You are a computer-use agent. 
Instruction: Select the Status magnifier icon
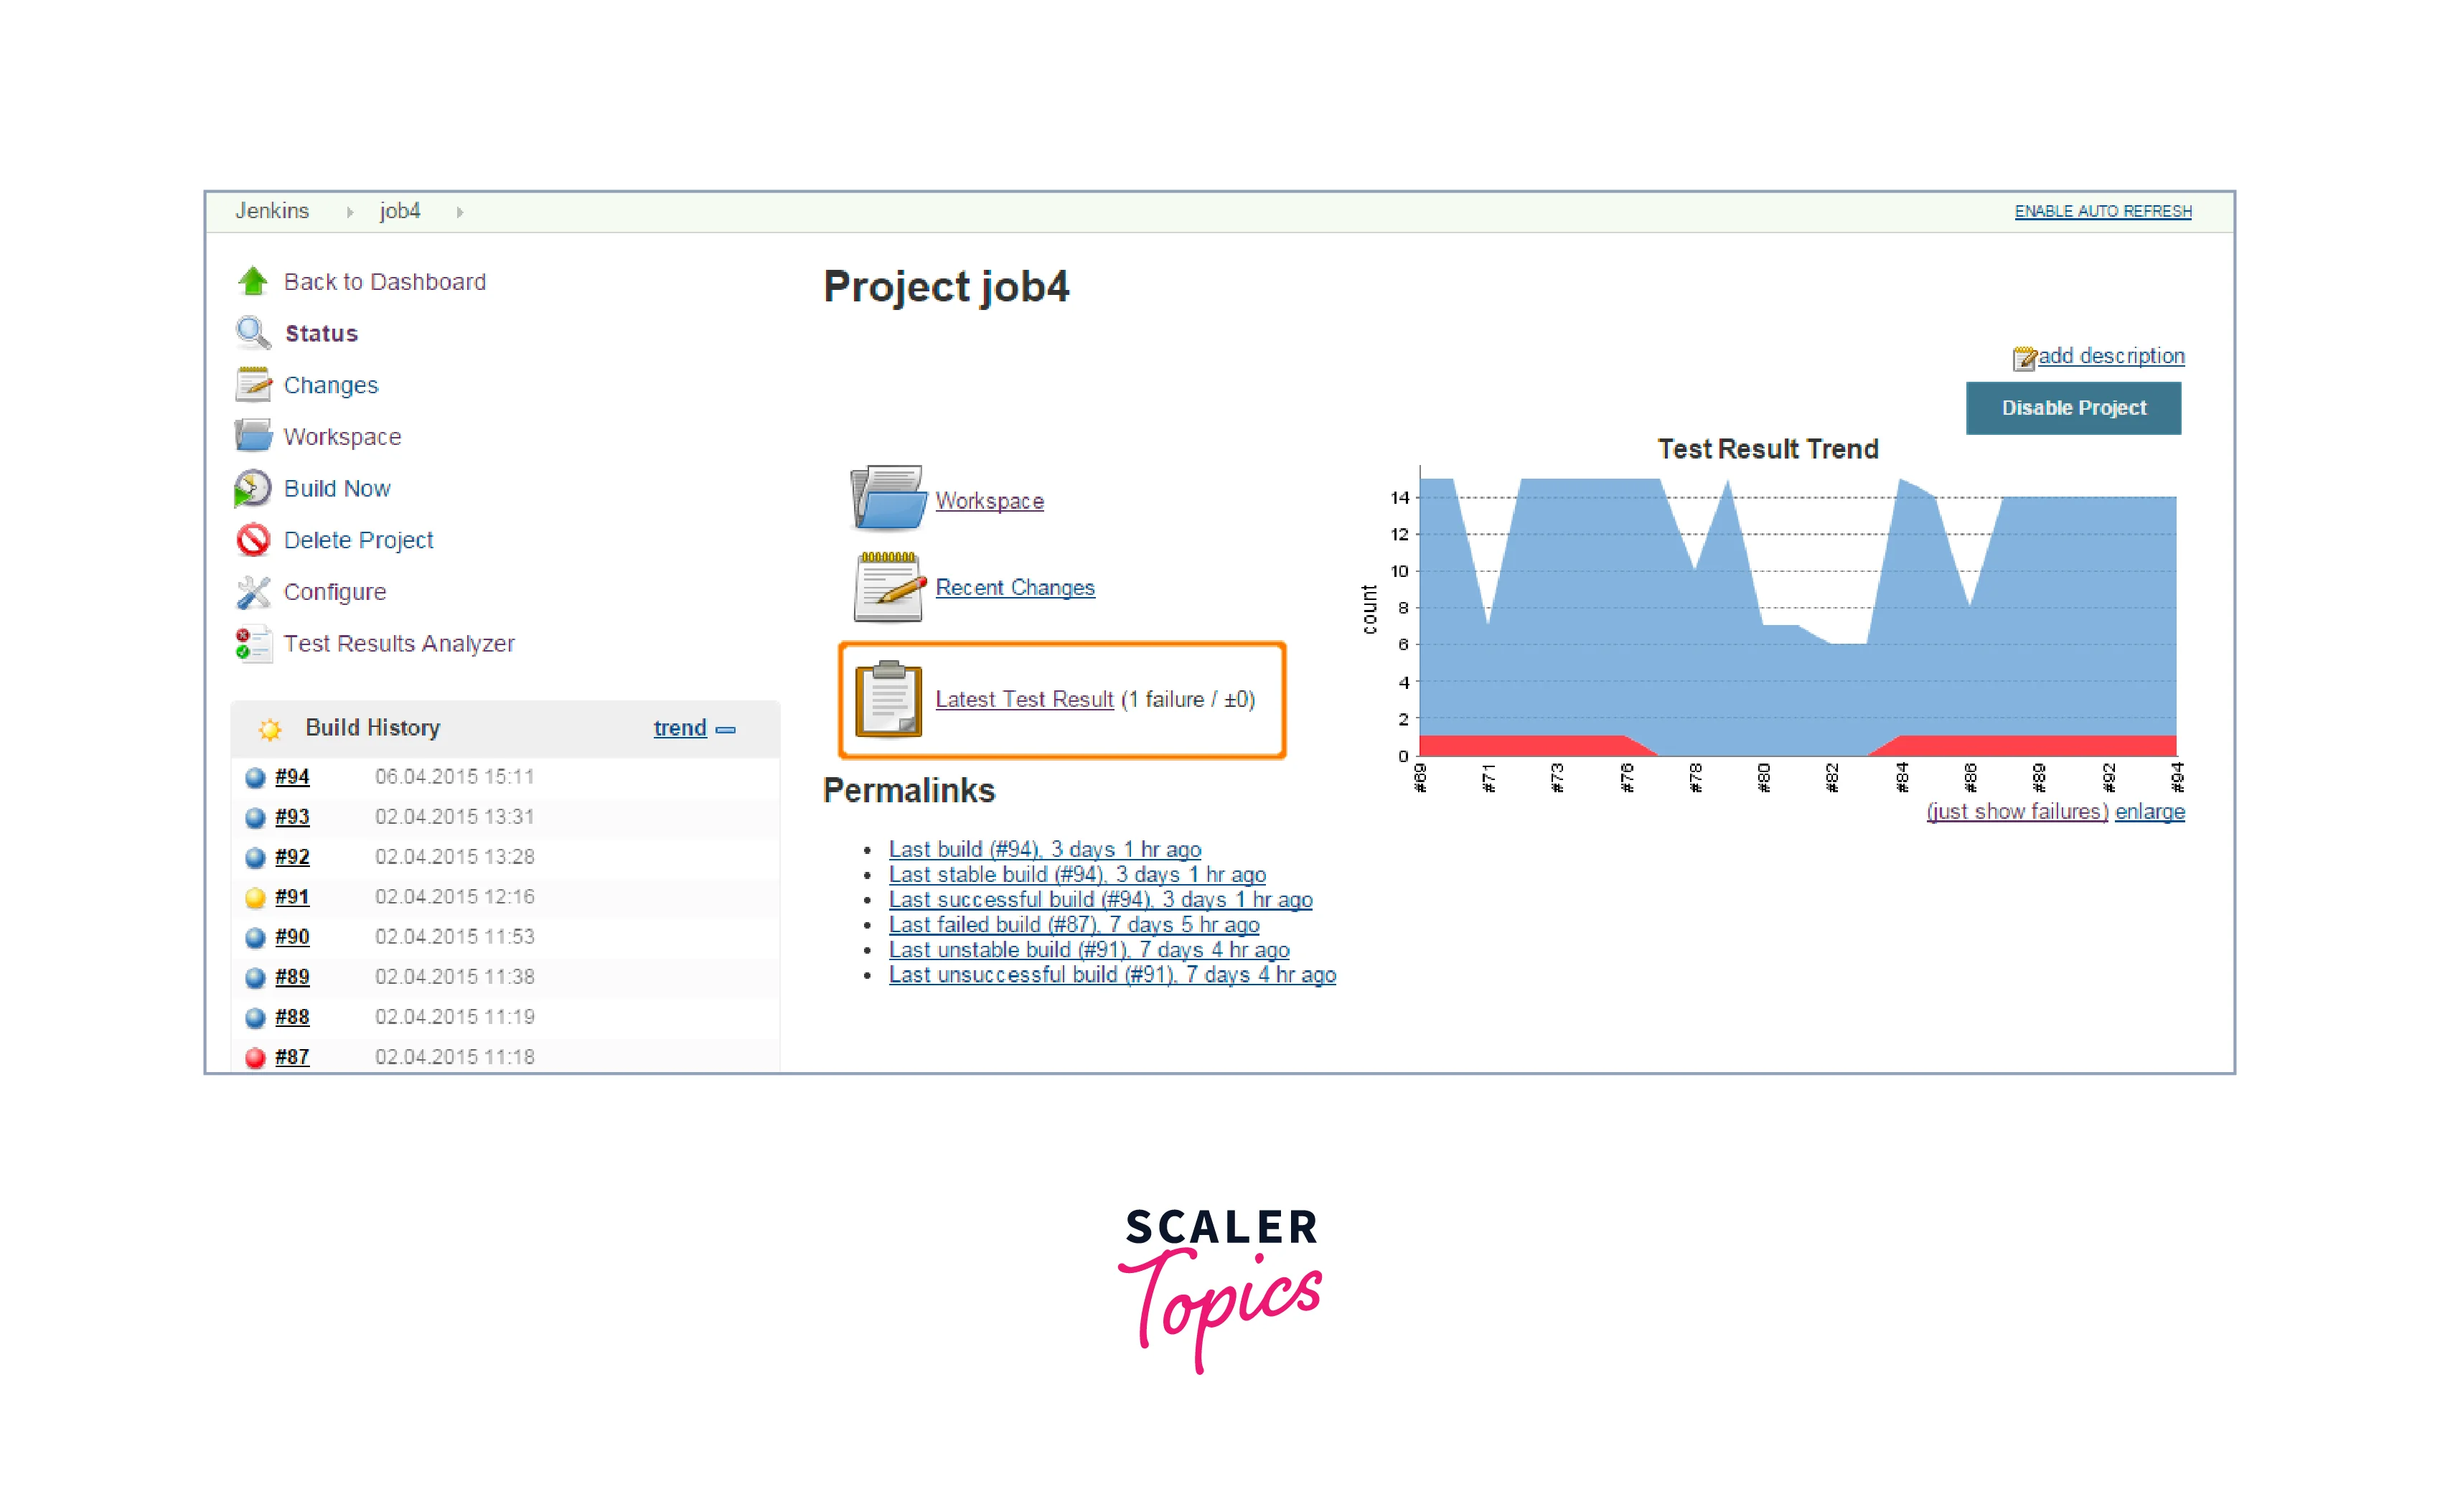click(253, 333)
